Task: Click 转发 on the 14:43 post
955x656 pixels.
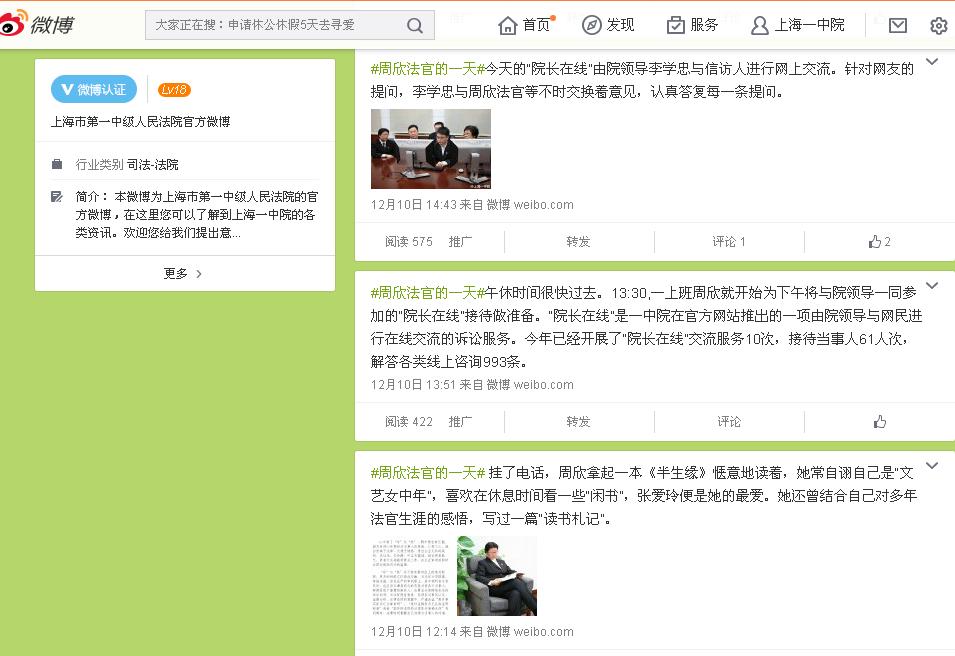Action: (579, 242)
